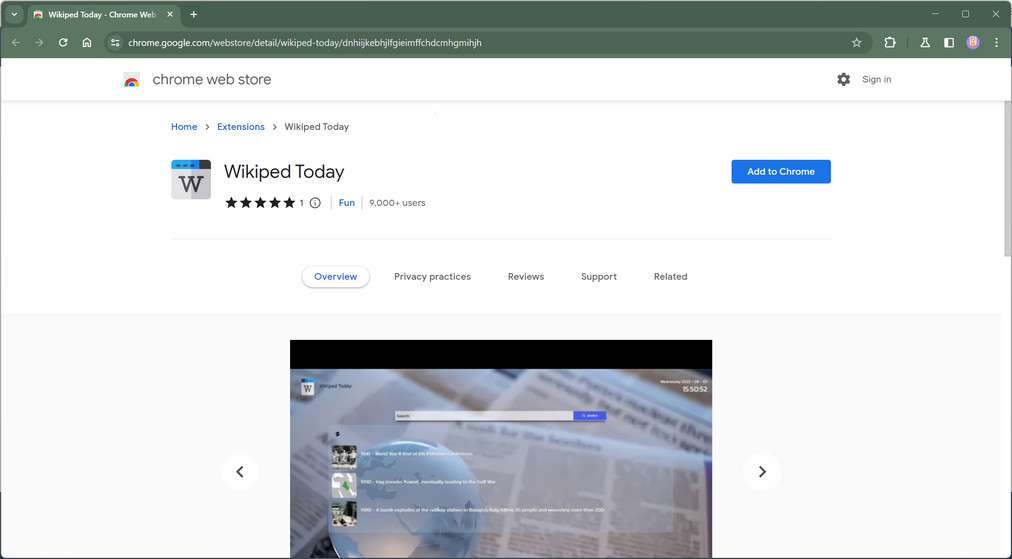The image size is (1012, 559).
Task: Switch to Privacy practices tab
Action: click(432, 276)
